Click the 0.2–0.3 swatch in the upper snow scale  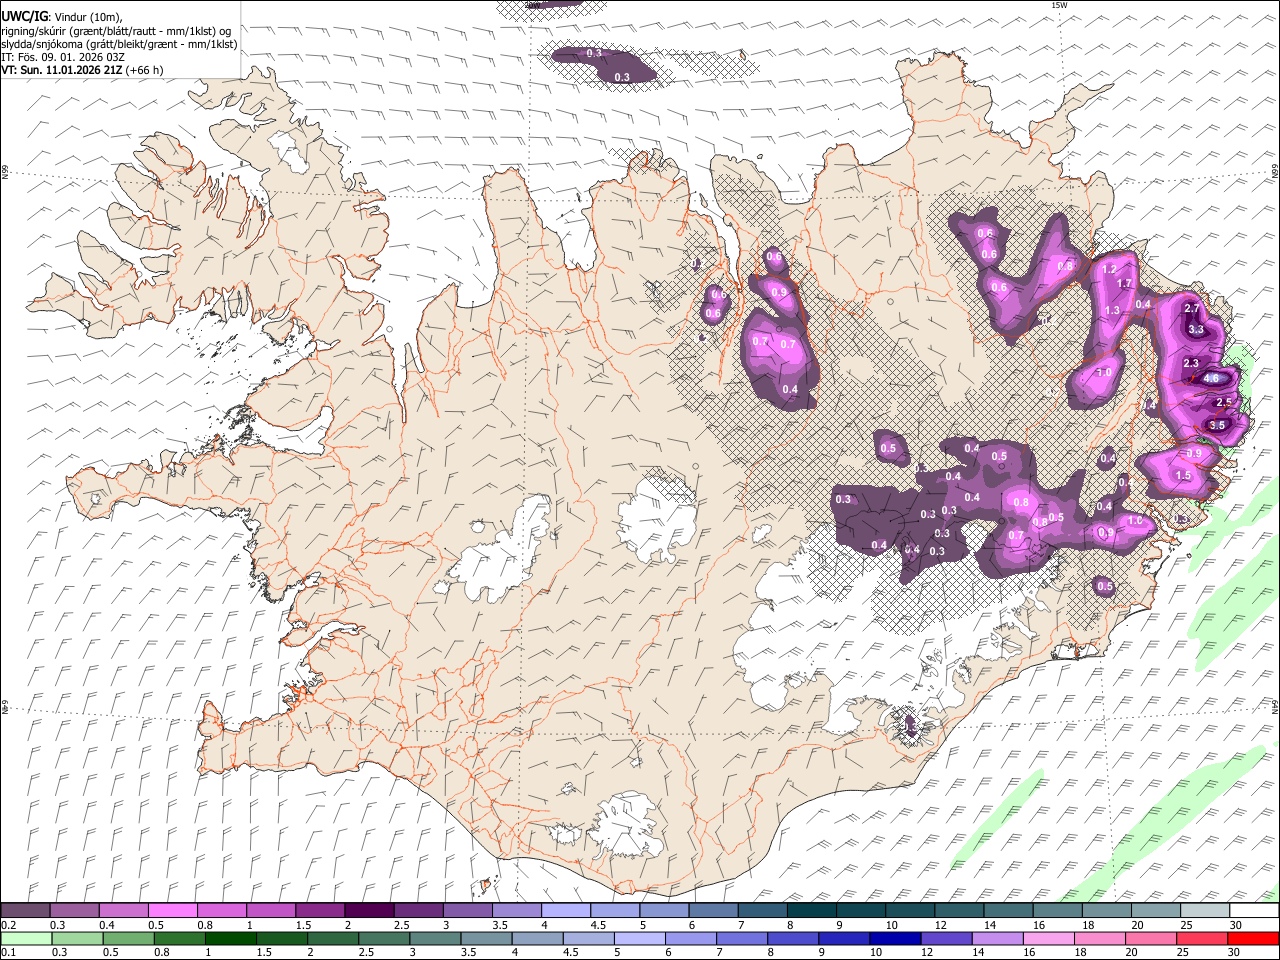pos(25,911)
